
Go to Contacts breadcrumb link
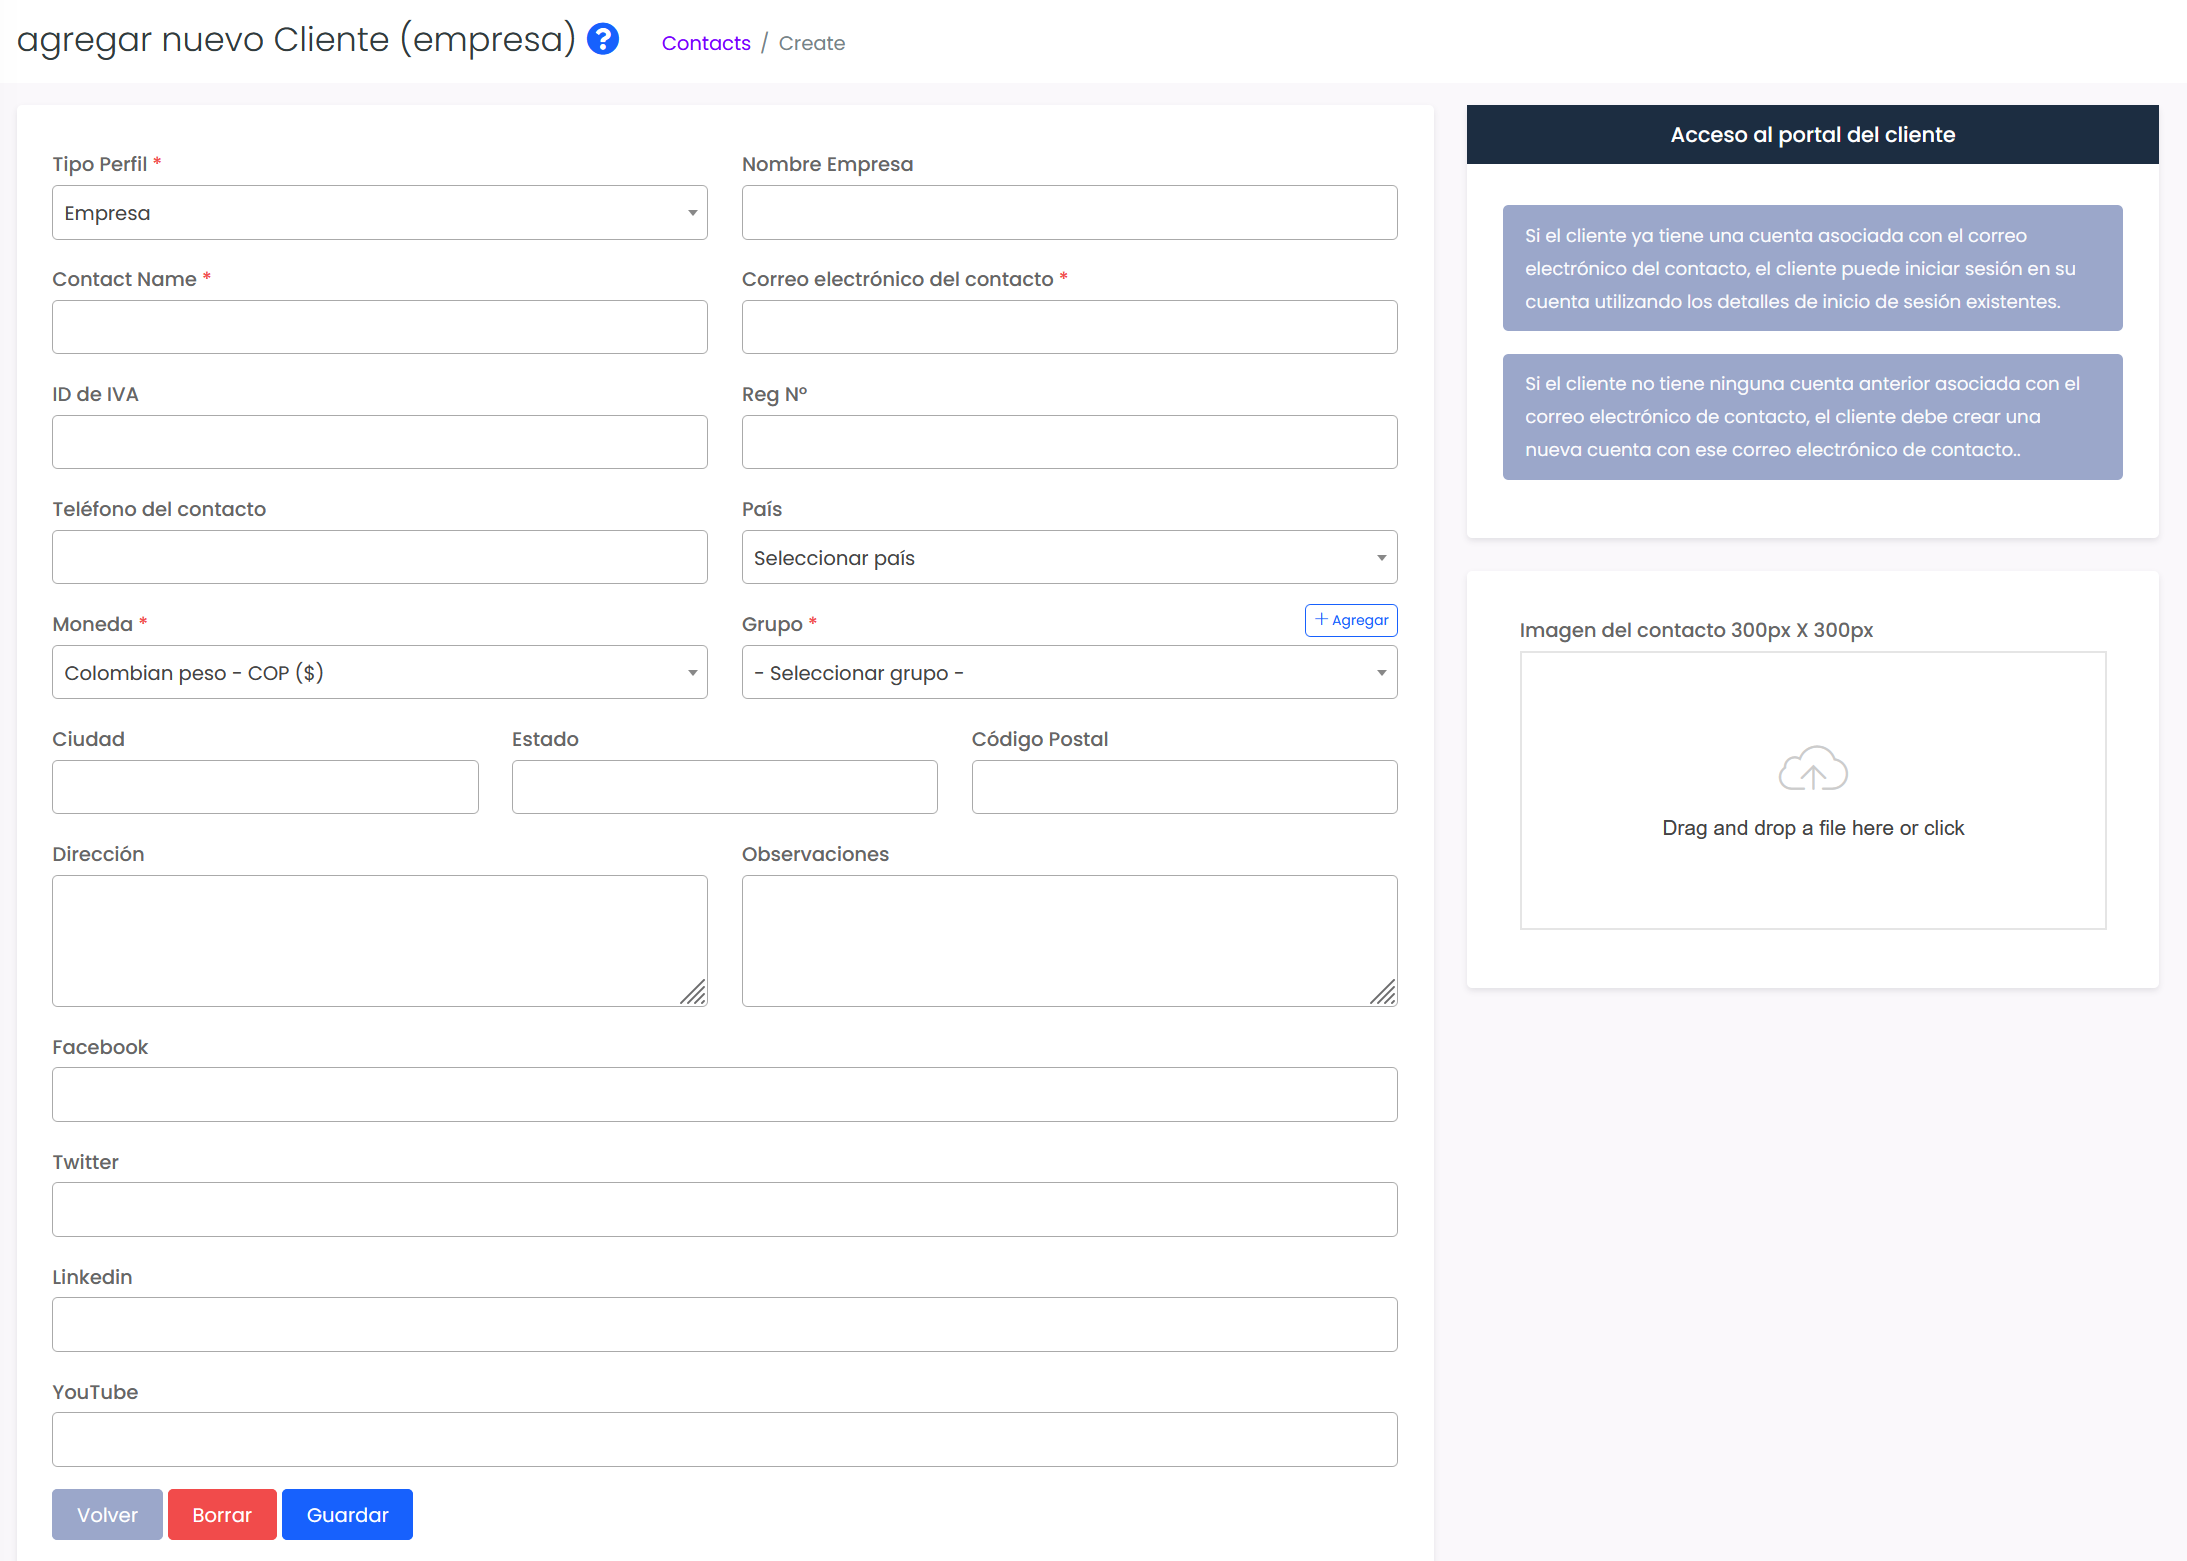pos(705,43)
